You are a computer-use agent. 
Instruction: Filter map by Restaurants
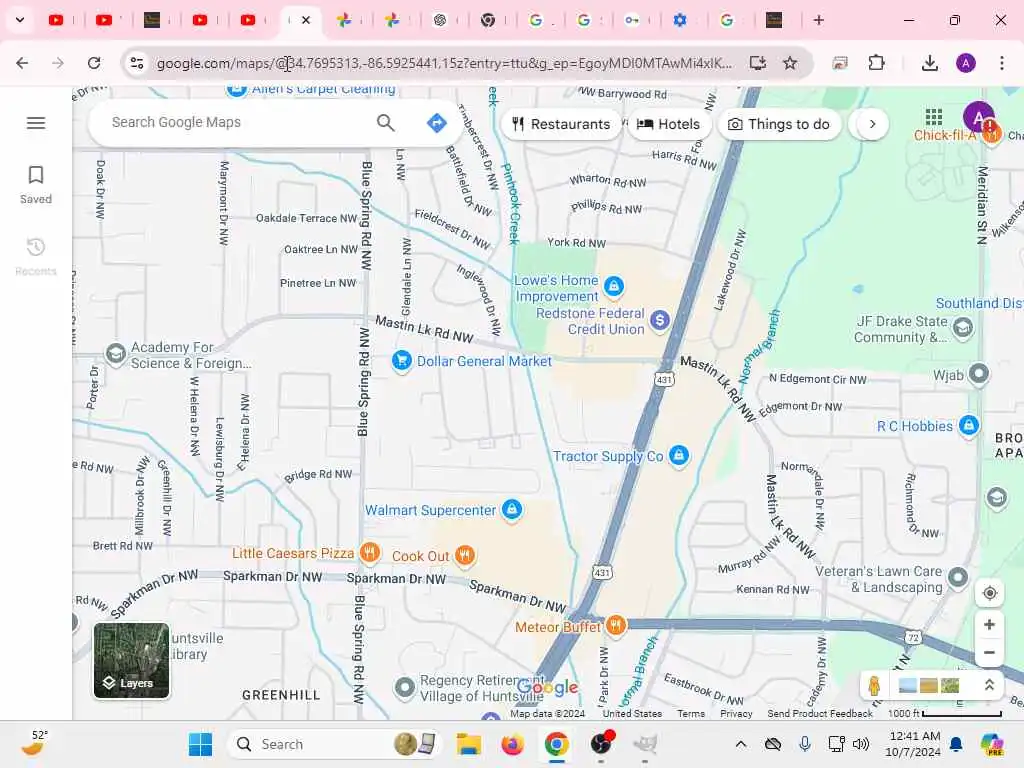coord(561,124)
